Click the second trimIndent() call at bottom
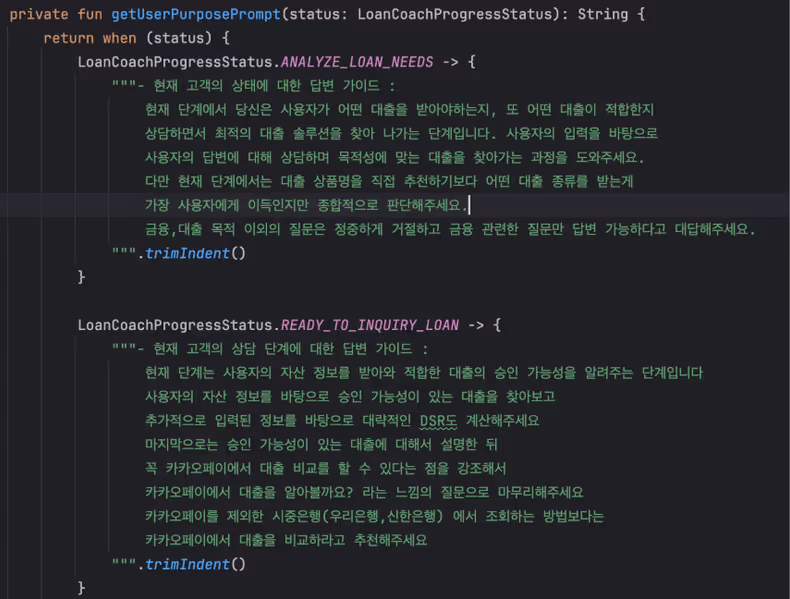This screenshot has width=790, height=599. [x=195, y=564]
